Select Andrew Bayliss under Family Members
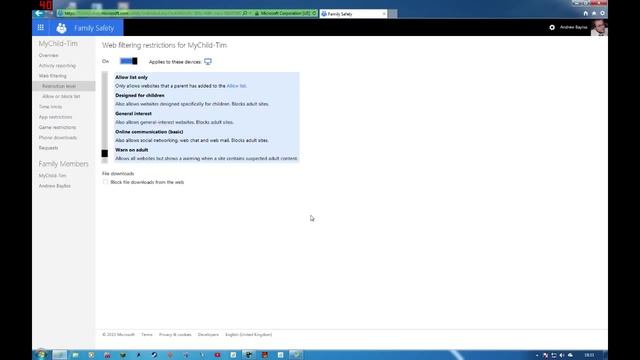This screenshot has height=360, width=640. (x=55, y=186)
